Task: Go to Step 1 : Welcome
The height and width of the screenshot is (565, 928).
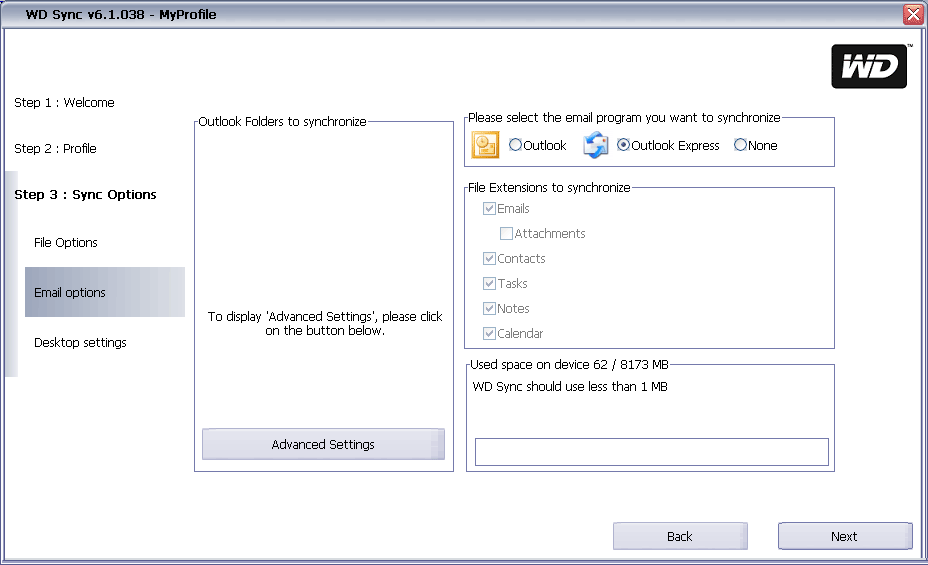Action: [64, 103]
